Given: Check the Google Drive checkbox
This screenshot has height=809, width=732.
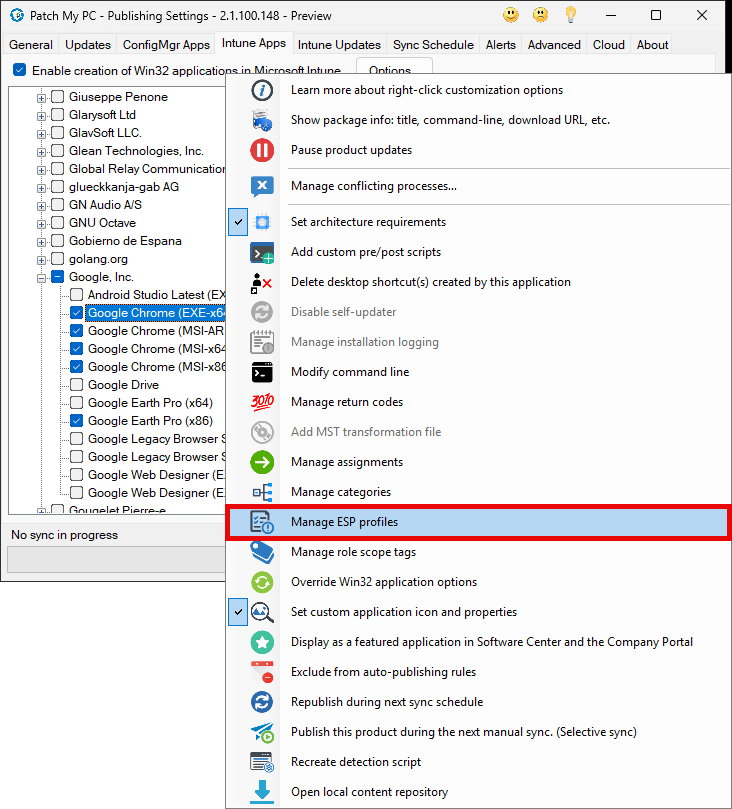Looking at the screenshot, I should [x=76, y=385].
